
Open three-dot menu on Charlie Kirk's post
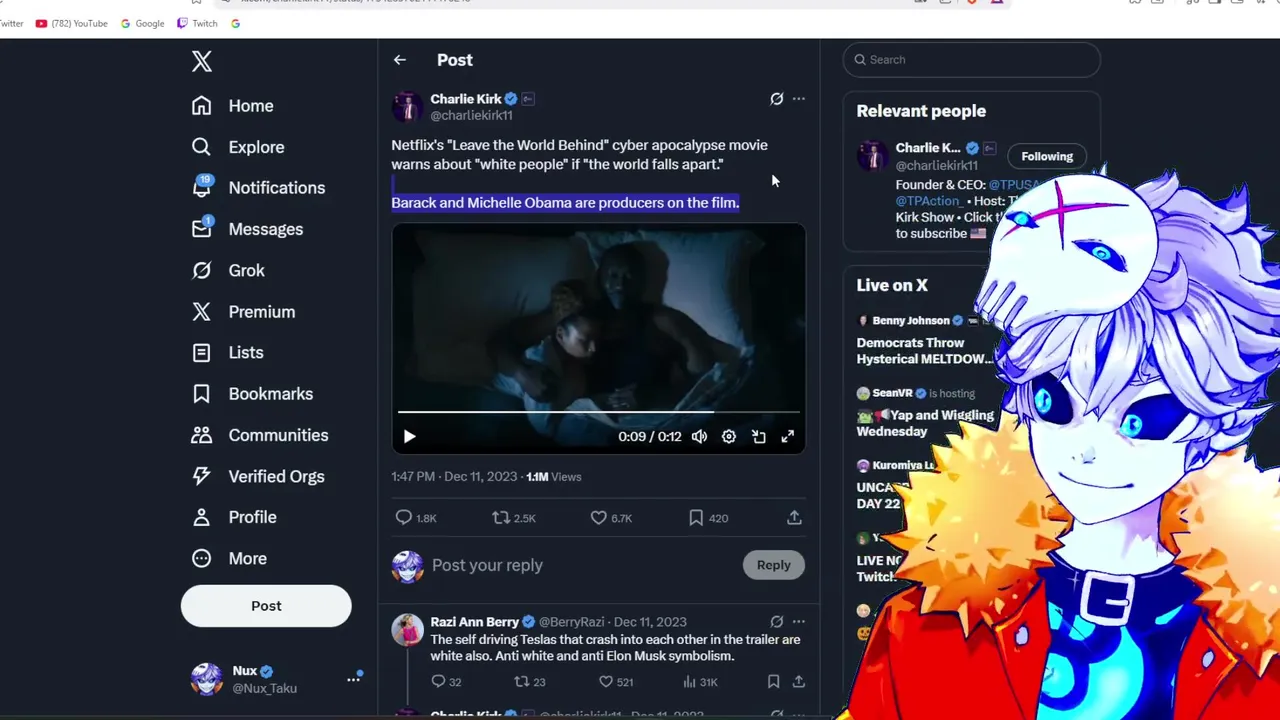click(798, 99)
